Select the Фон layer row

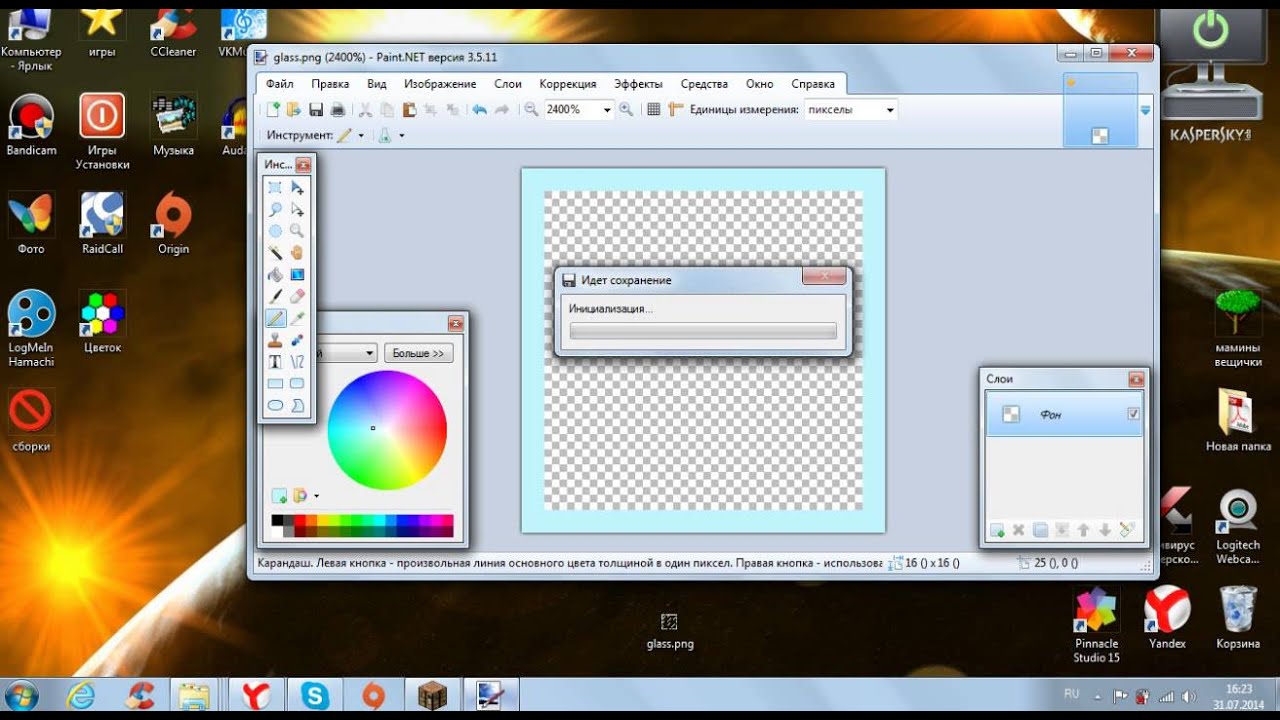coord(1064,414)
